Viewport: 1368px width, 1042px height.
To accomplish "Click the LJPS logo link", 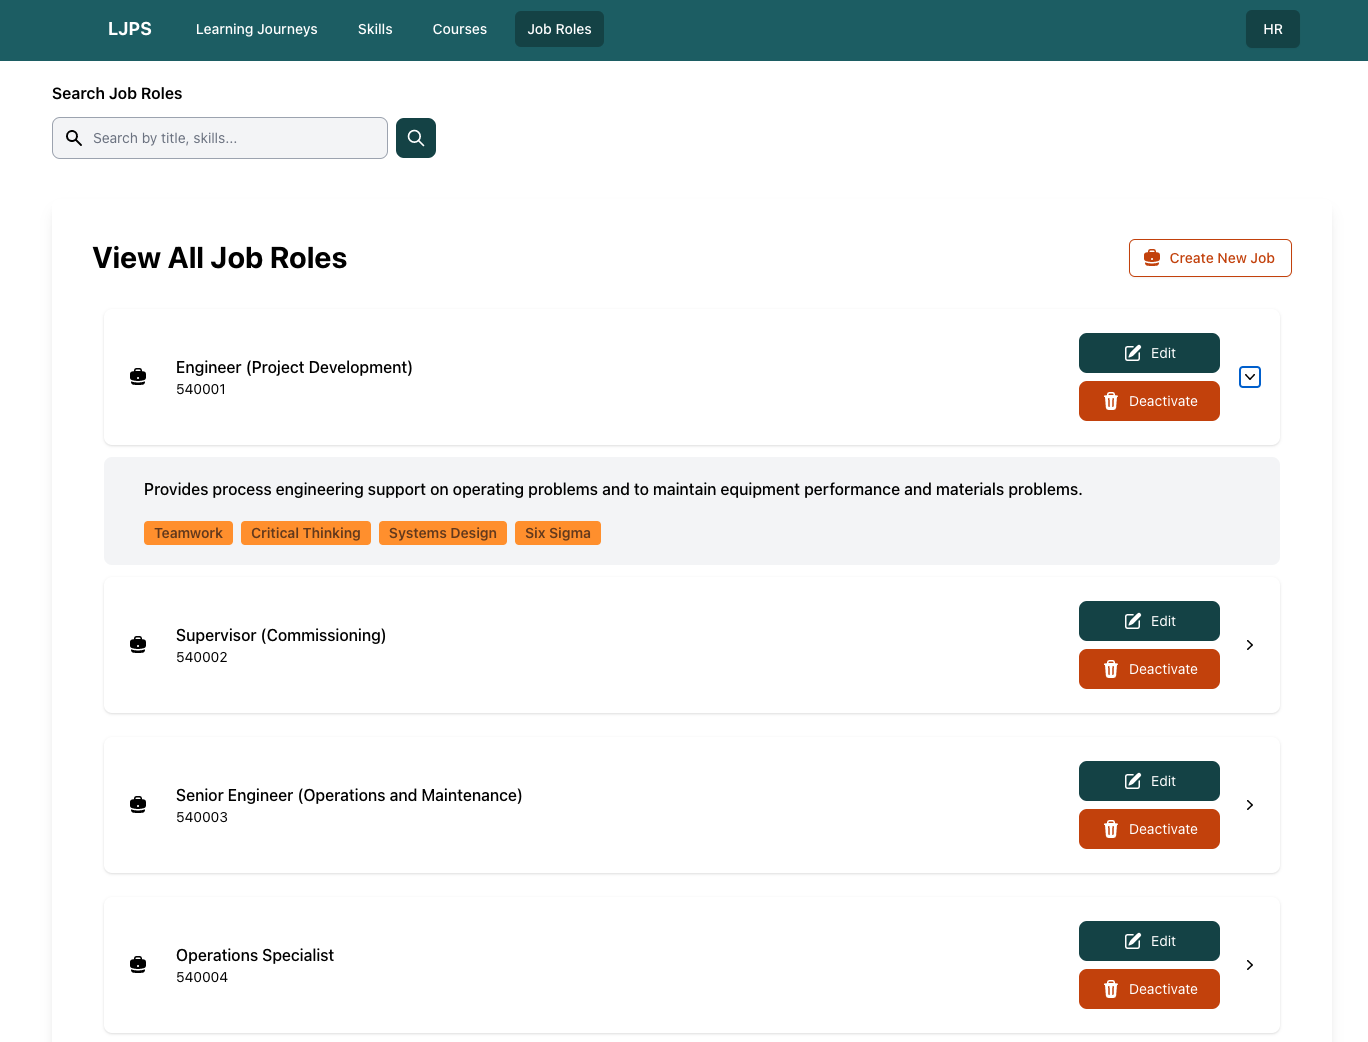I will coord(130,29).
